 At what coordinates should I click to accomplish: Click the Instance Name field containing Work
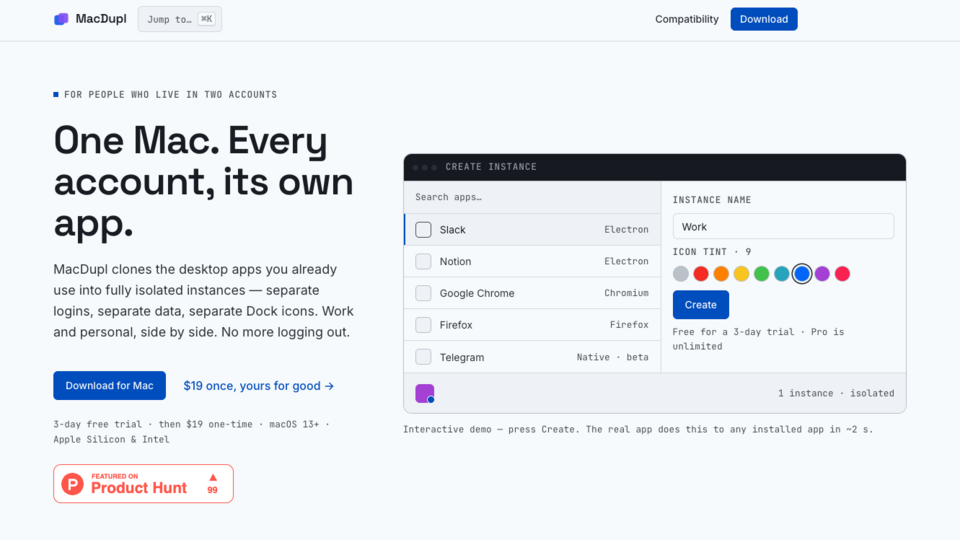click(x=783, y=227)
